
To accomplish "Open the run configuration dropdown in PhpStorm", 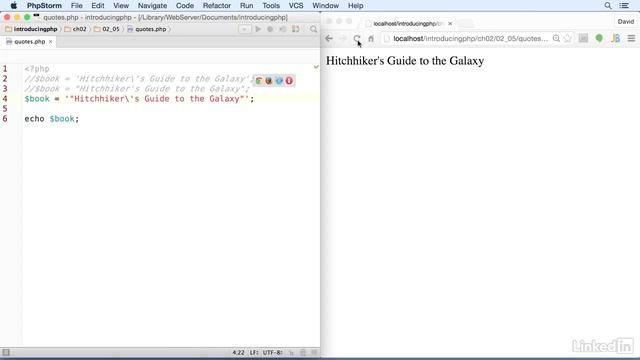I will pos(244,29).
